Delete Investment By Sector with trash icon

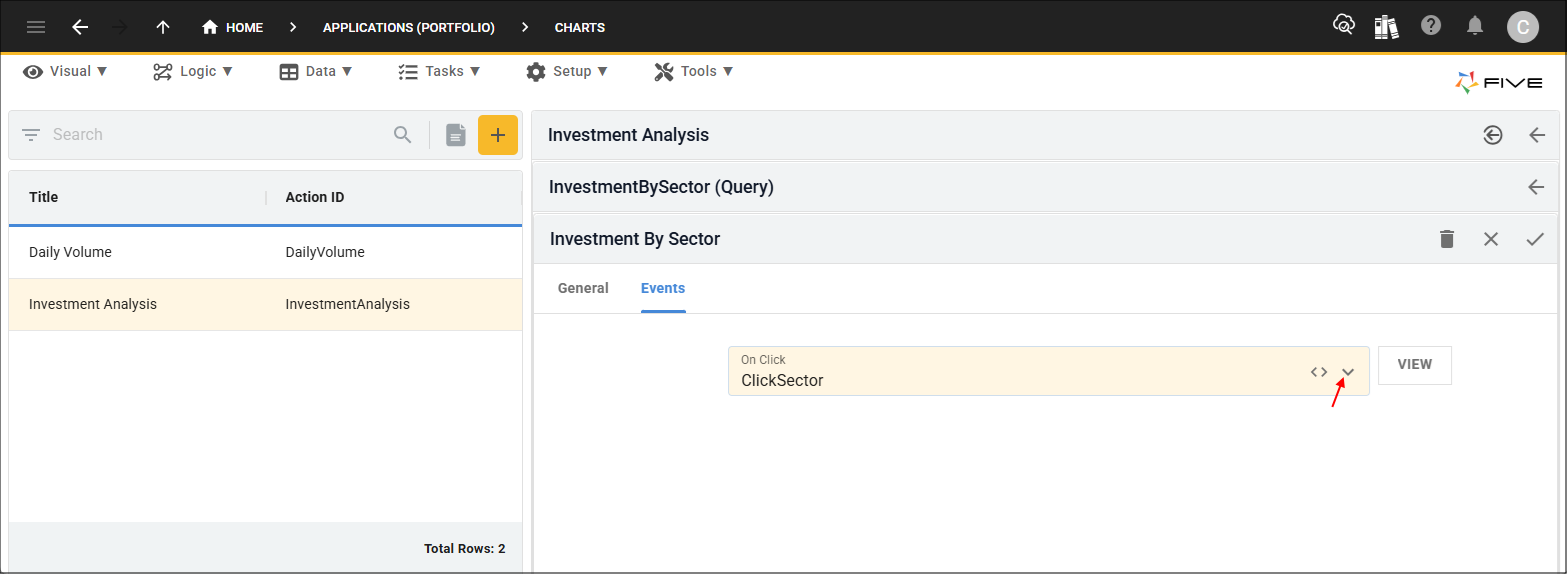click(1447, 239)
